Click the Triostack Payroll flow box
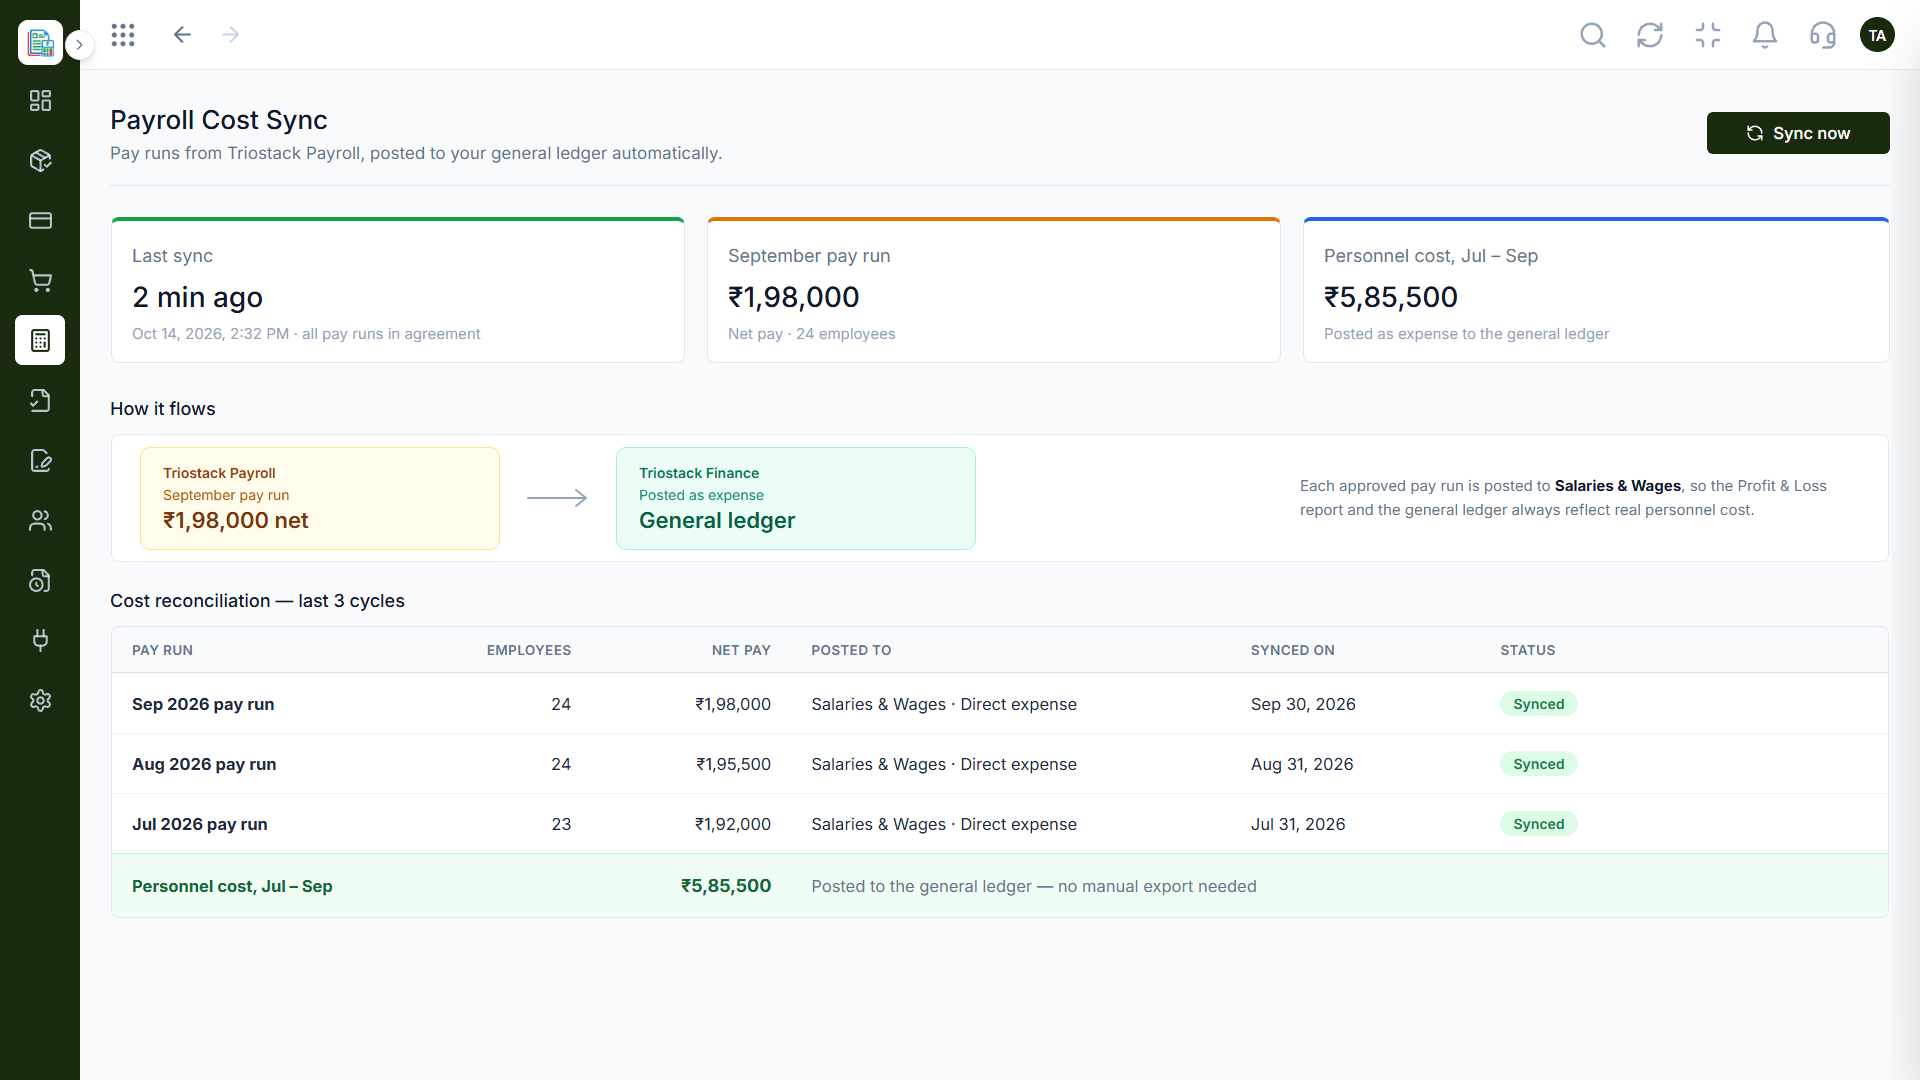Screen dimensions: 1920x1080 coord(320,498)
